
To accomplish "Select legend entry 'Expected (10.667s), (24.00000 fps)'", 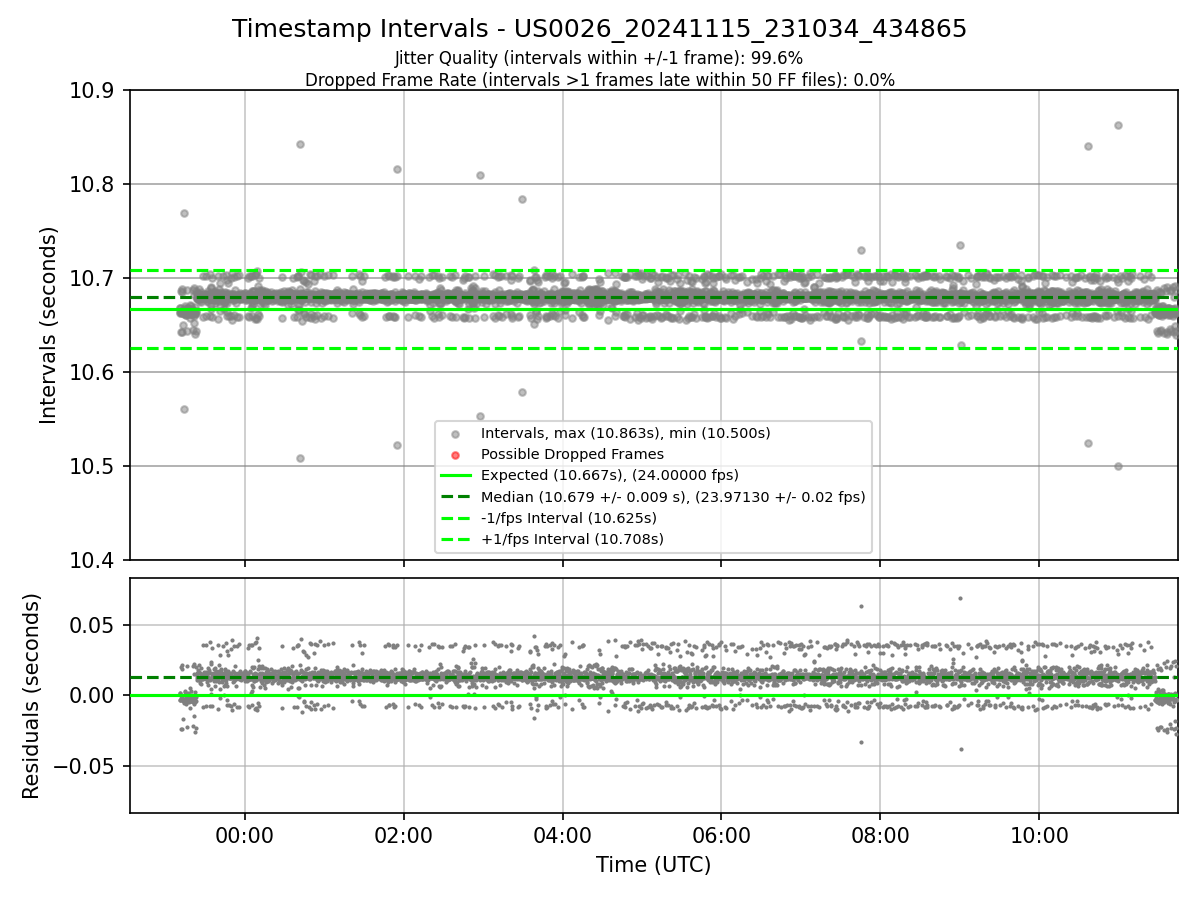I will (609, 475).
